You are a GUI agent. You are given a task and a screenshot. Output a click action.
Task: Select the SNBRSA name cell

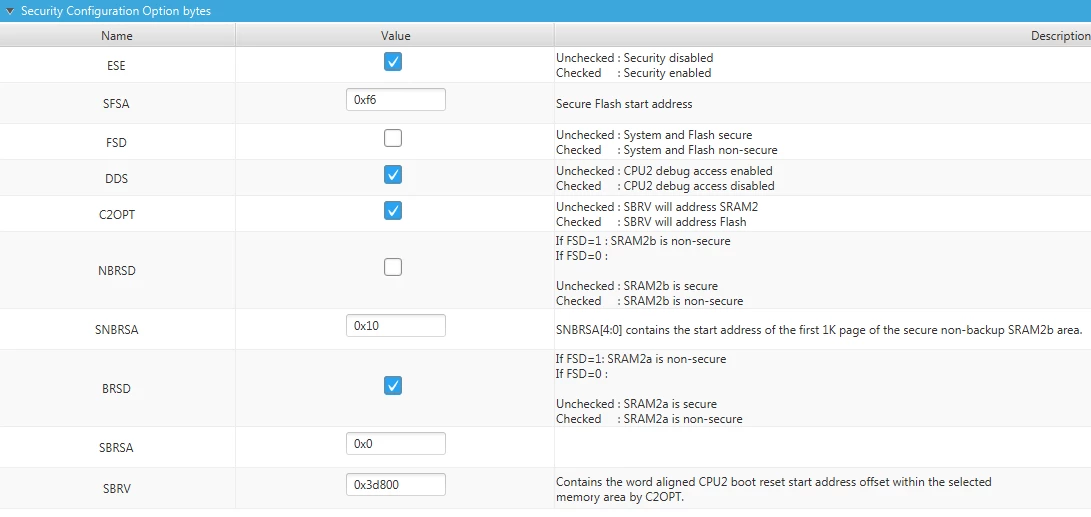[x=117, y=331]
